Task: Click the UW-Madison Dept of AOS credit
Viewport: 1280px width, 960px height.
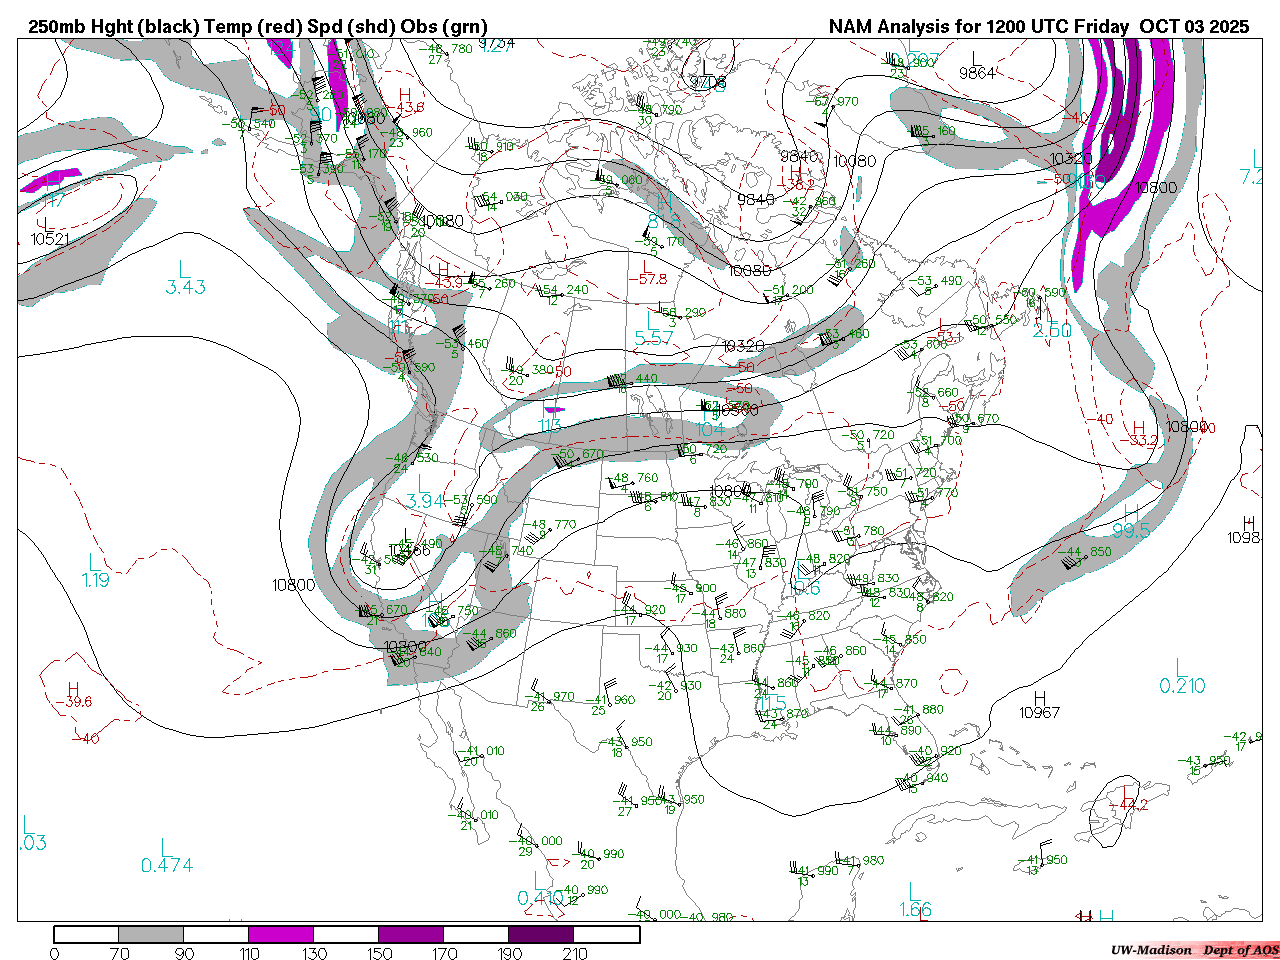Action: point(1194,950)
